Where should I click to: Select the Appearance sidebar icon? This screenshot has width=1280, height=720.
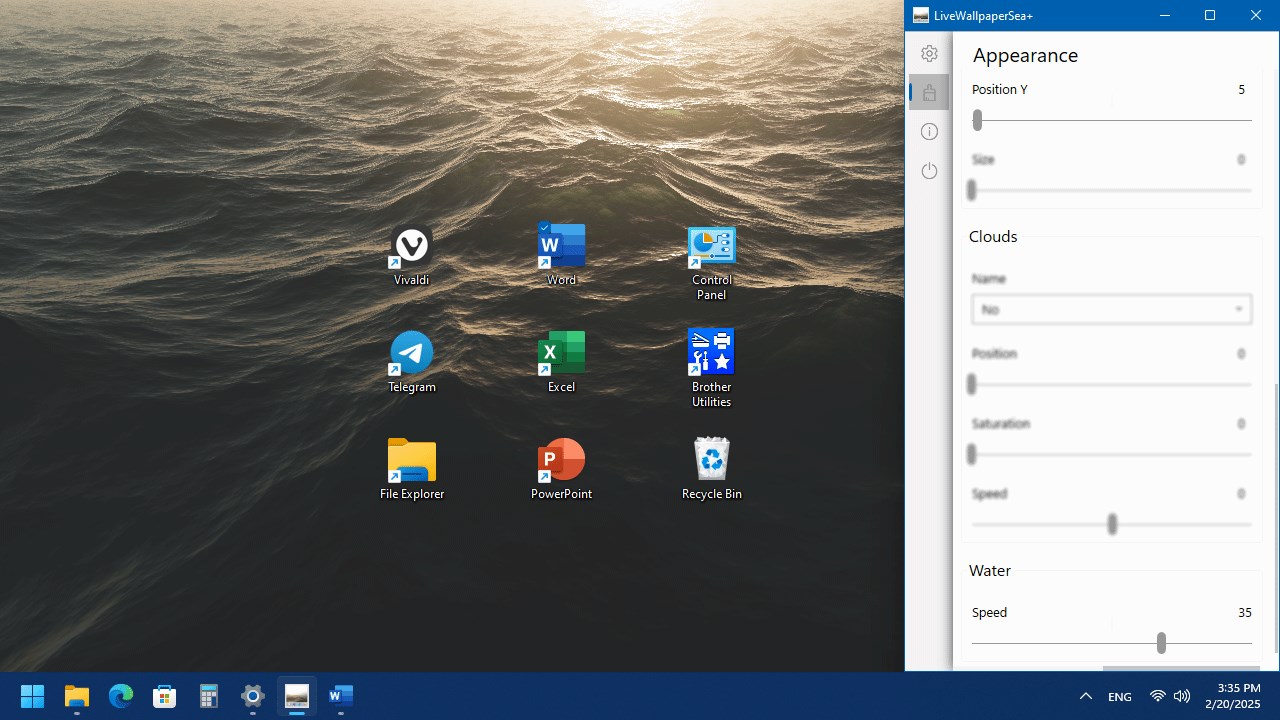click(x=929, y=93)
